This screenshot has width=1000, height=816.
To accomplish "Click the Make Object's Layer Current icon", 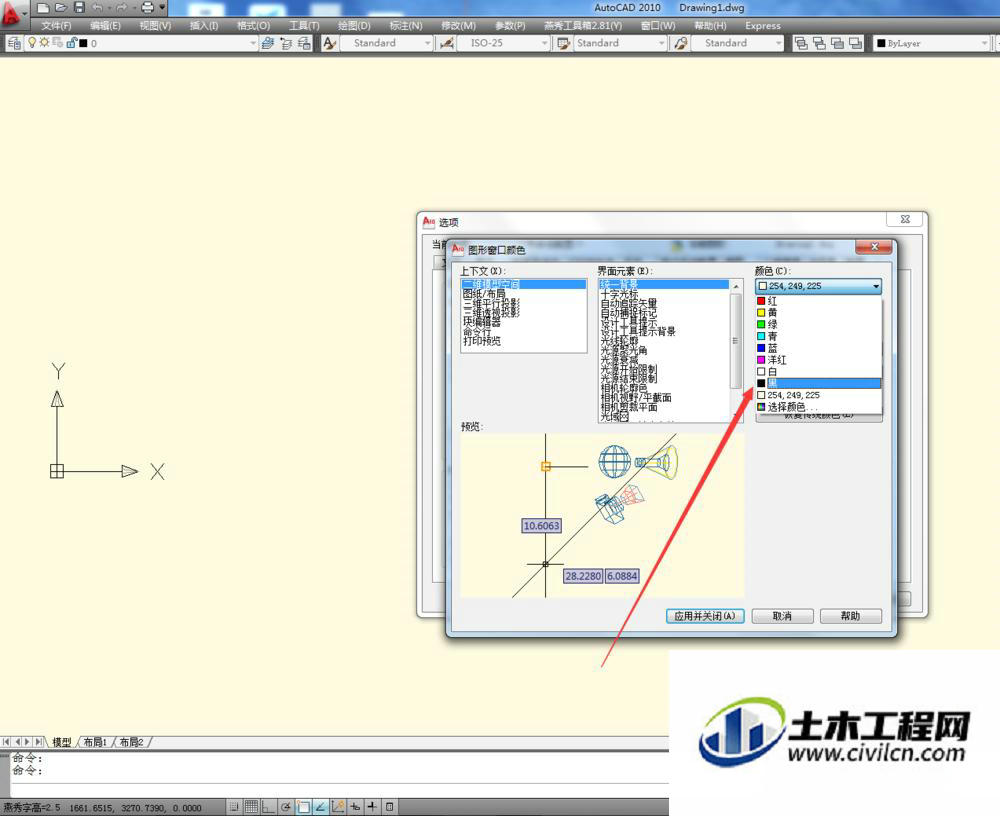I will pyautogui.click(x=268, y=43).
